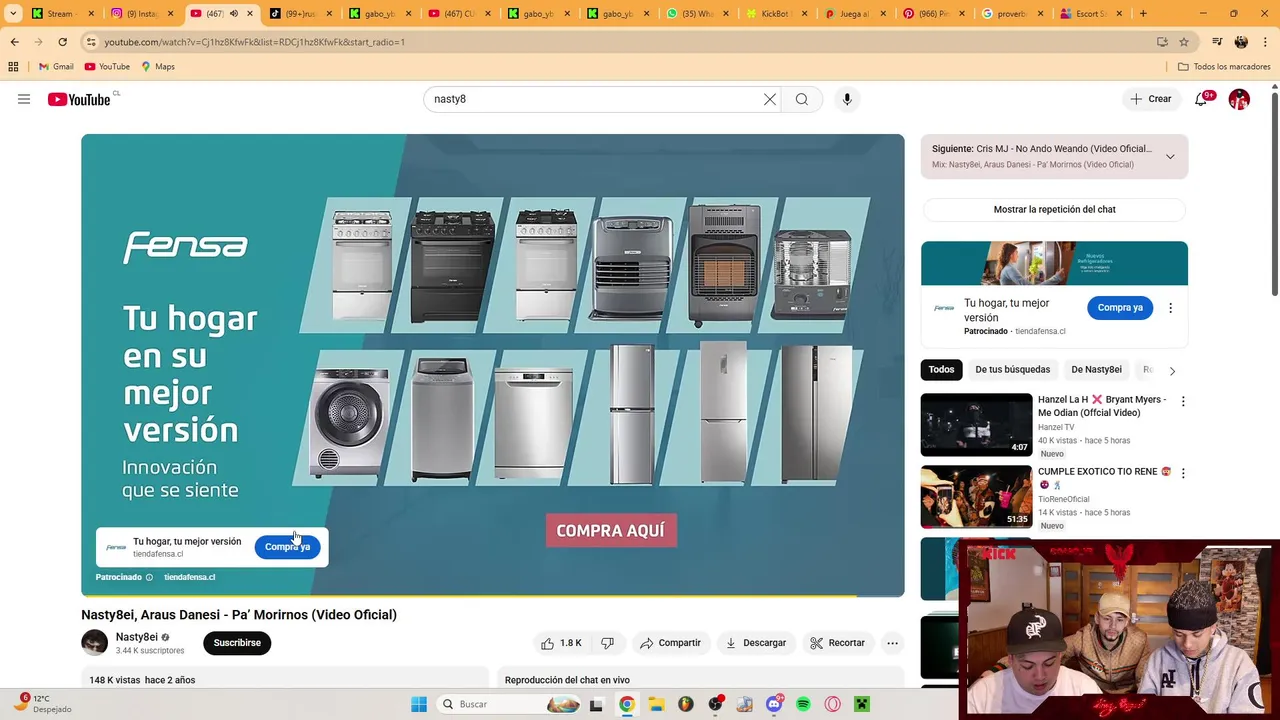
Task: Clear the nasty8 search text with the X
Action: [x=770, y=99]
